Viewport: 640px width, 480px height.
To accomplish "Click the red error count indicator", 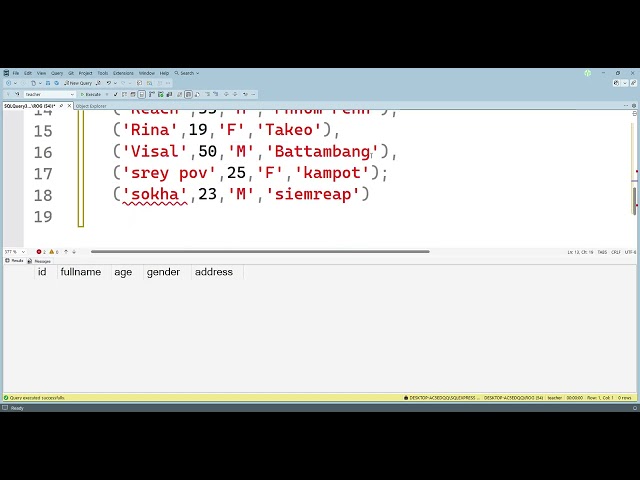I will [x=41, y=252].
